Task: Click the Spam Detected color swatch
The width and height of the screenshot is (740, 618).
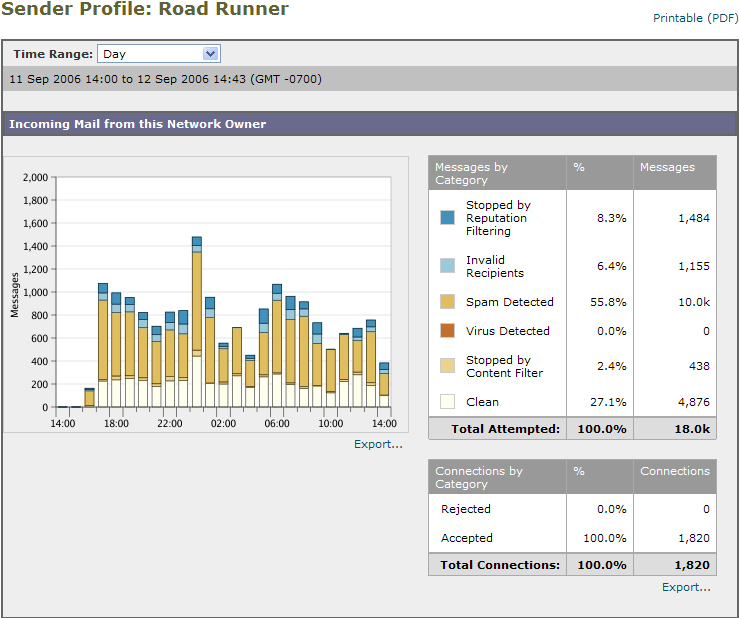Action: [x=447, y=302]
